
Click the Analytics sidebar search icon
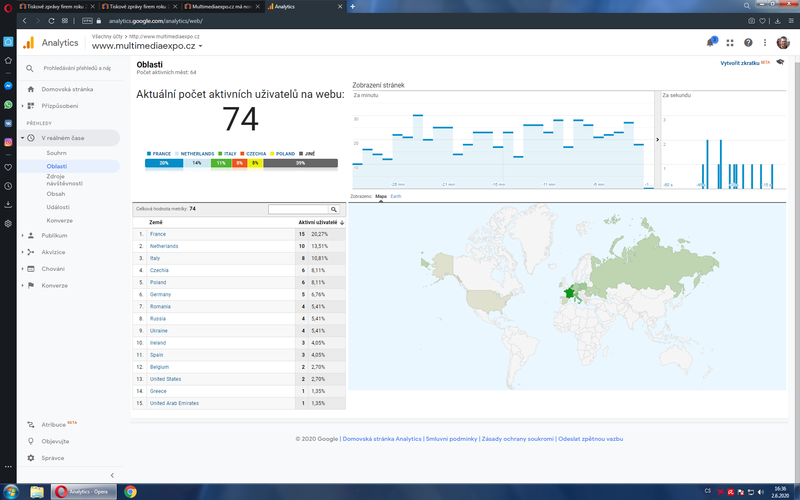(x=30, y=68)
